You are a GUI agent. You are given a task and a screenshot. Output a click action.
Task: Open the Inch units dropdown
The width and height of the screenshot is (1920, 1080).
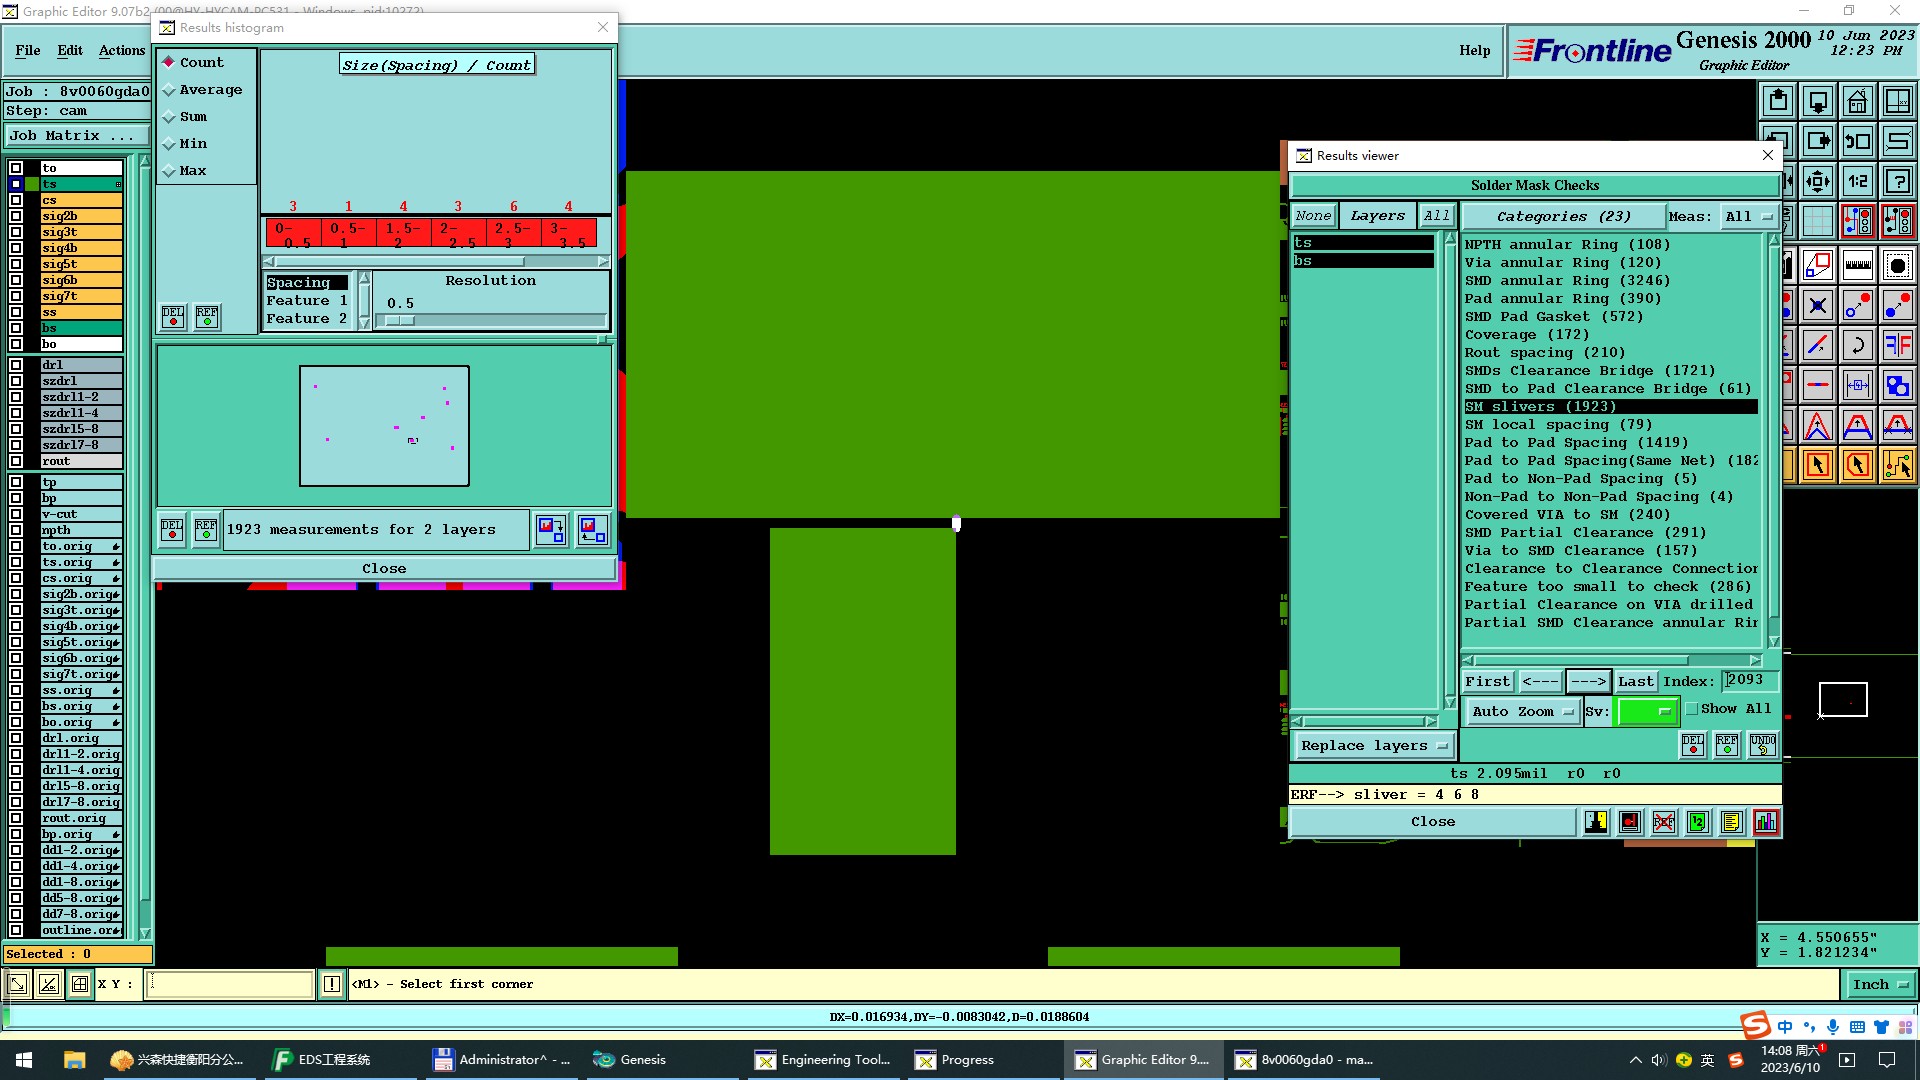tap(1879, 985)
